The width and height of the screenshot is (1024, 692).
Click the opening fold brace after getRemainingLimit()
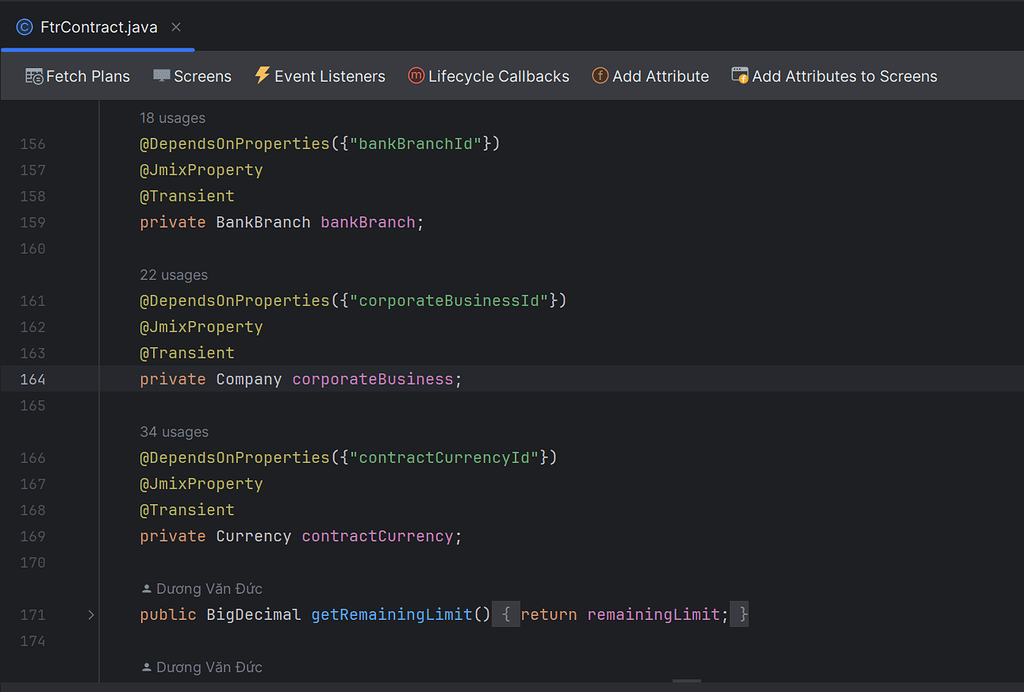[506, 614]
